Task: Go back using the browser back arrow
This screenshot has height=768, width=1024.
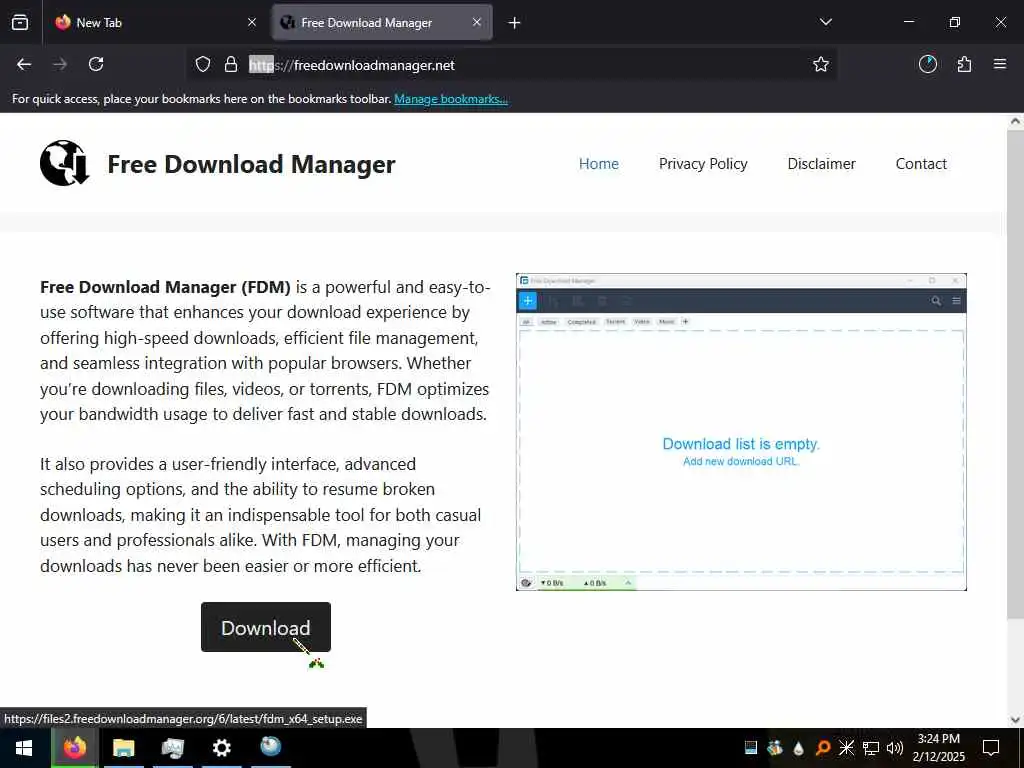Action: tap(24, 64)
